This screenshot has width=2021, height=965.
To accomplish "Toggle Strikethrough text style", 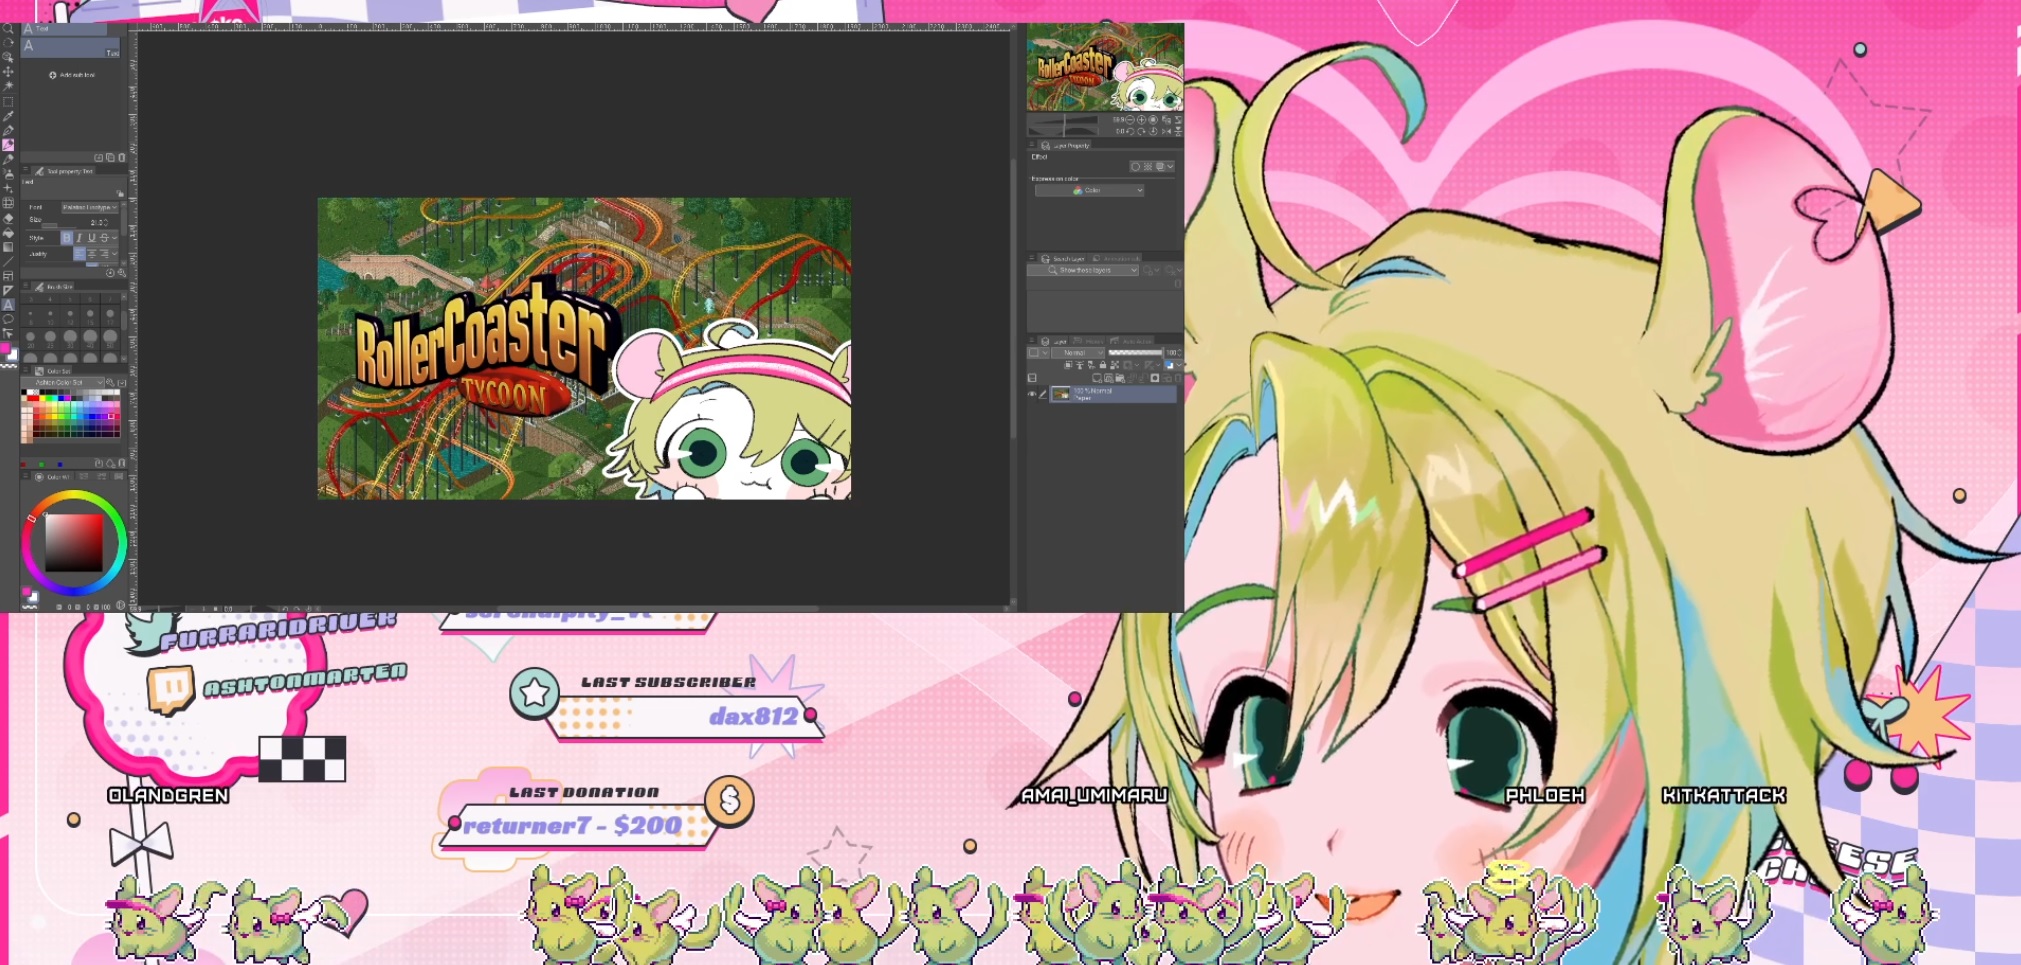I will click(x=105, y=238).
